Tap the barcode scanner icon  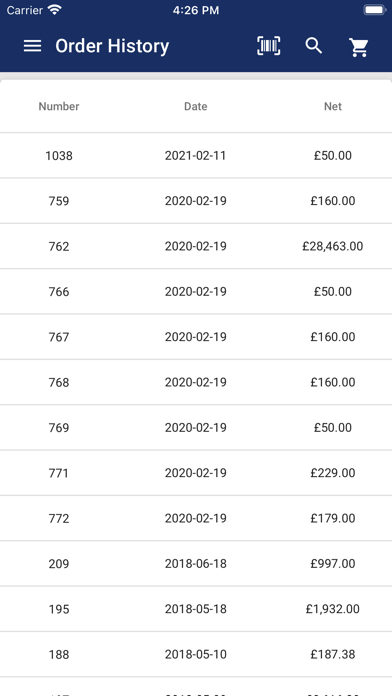point(269,46)
